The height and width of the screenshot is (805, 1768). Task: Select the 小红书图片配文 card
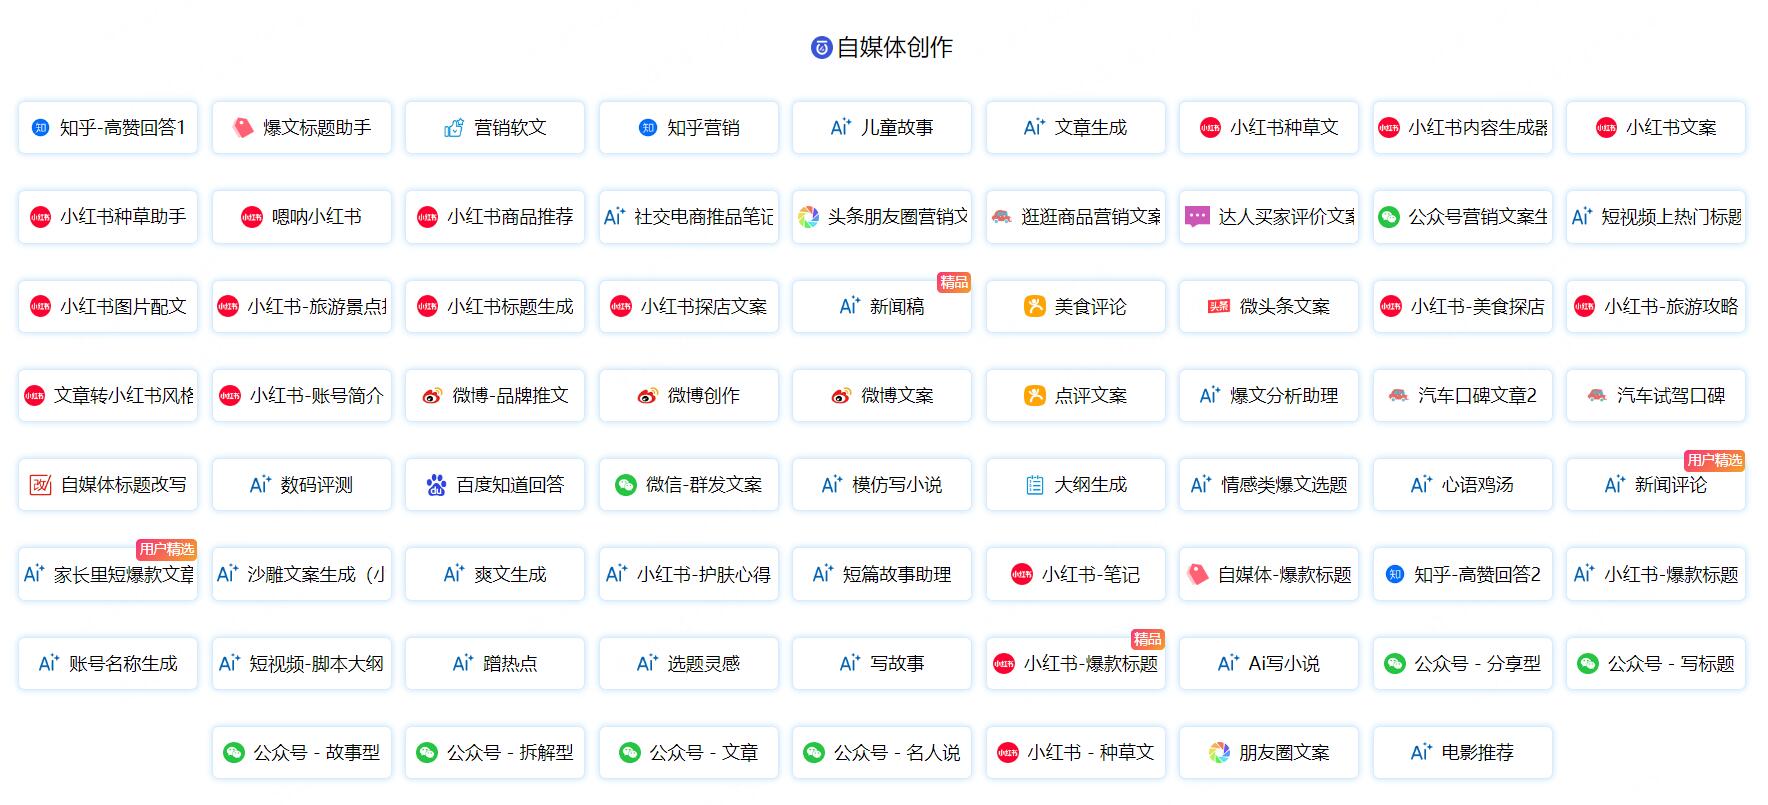tap(108, 306)
